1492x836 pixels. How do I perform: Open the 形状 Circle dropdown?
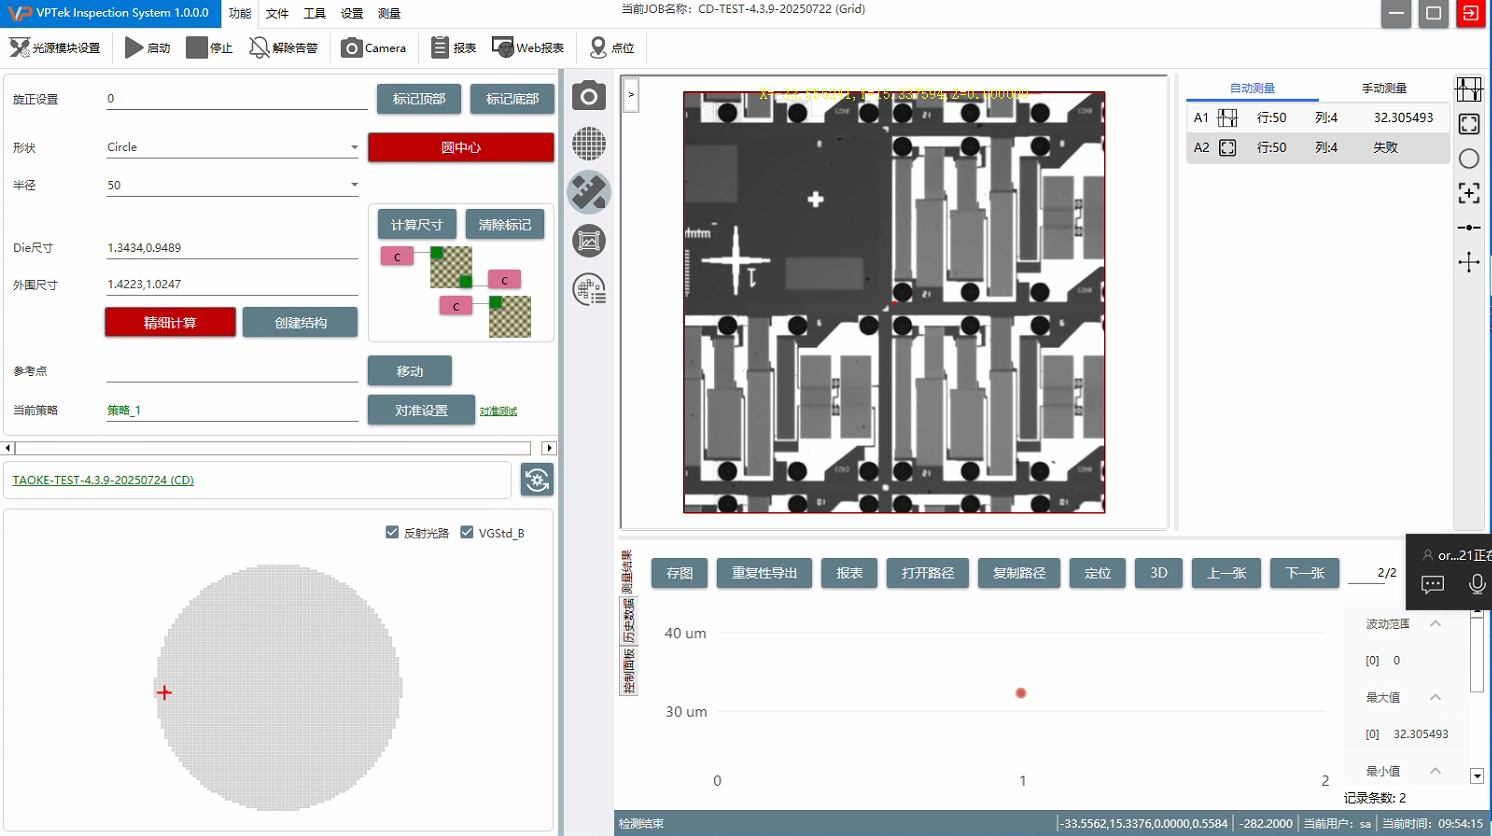[353, 147]
